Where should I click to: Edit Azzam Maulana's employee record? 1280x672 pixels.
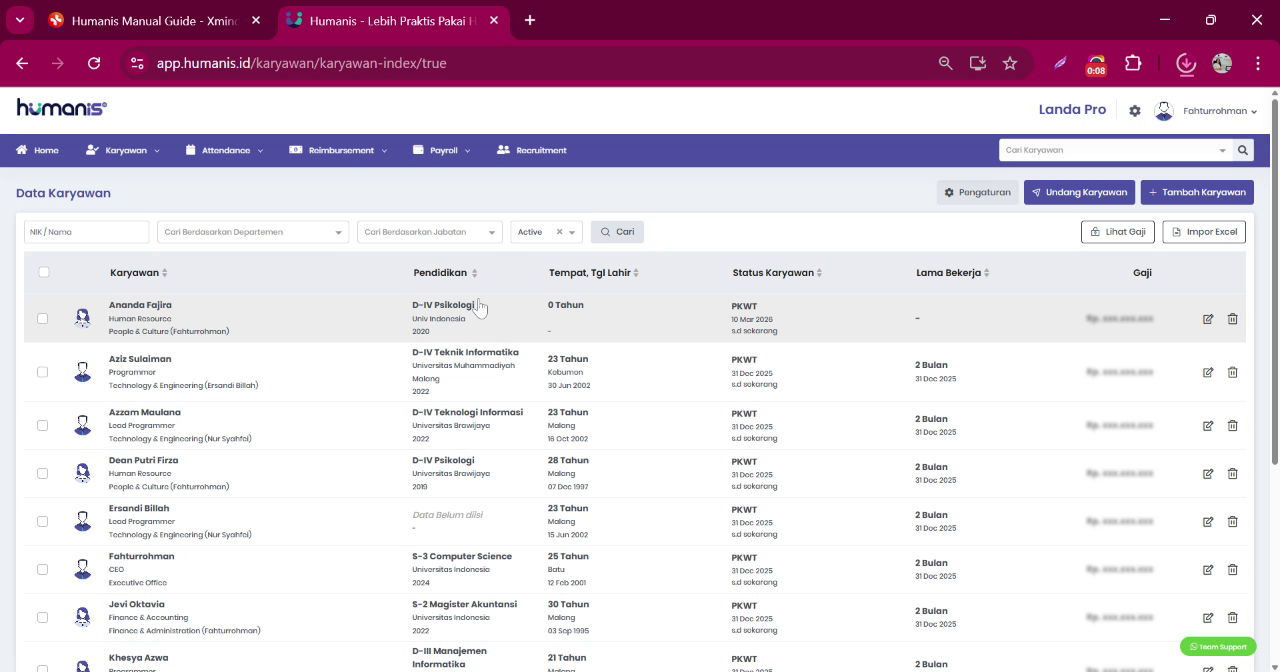pyautogui.click(x=1208, y=425)
